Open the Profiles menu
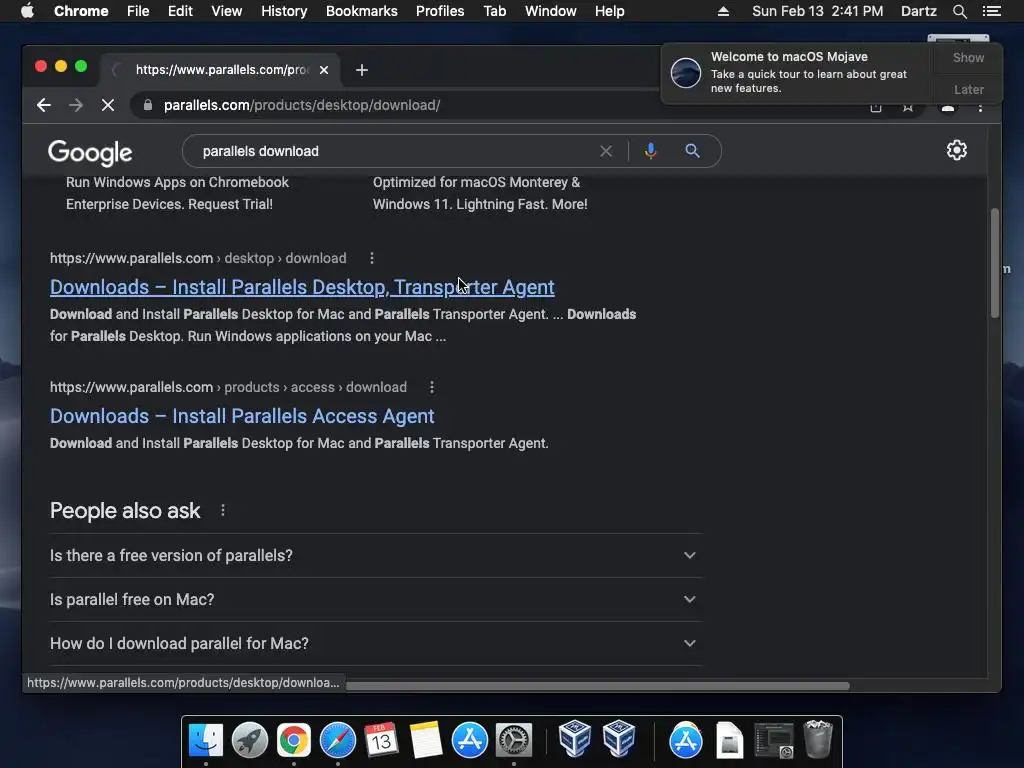 click(x=440, y=11)
